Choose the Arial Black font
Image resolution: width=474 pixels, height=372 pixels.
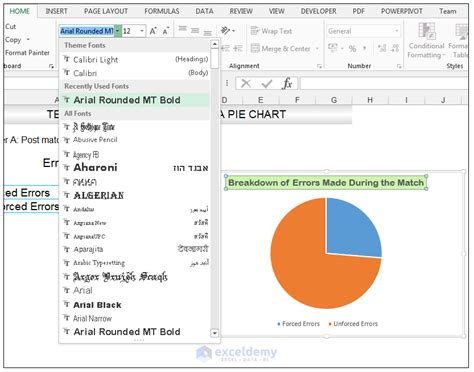point(135,305)
